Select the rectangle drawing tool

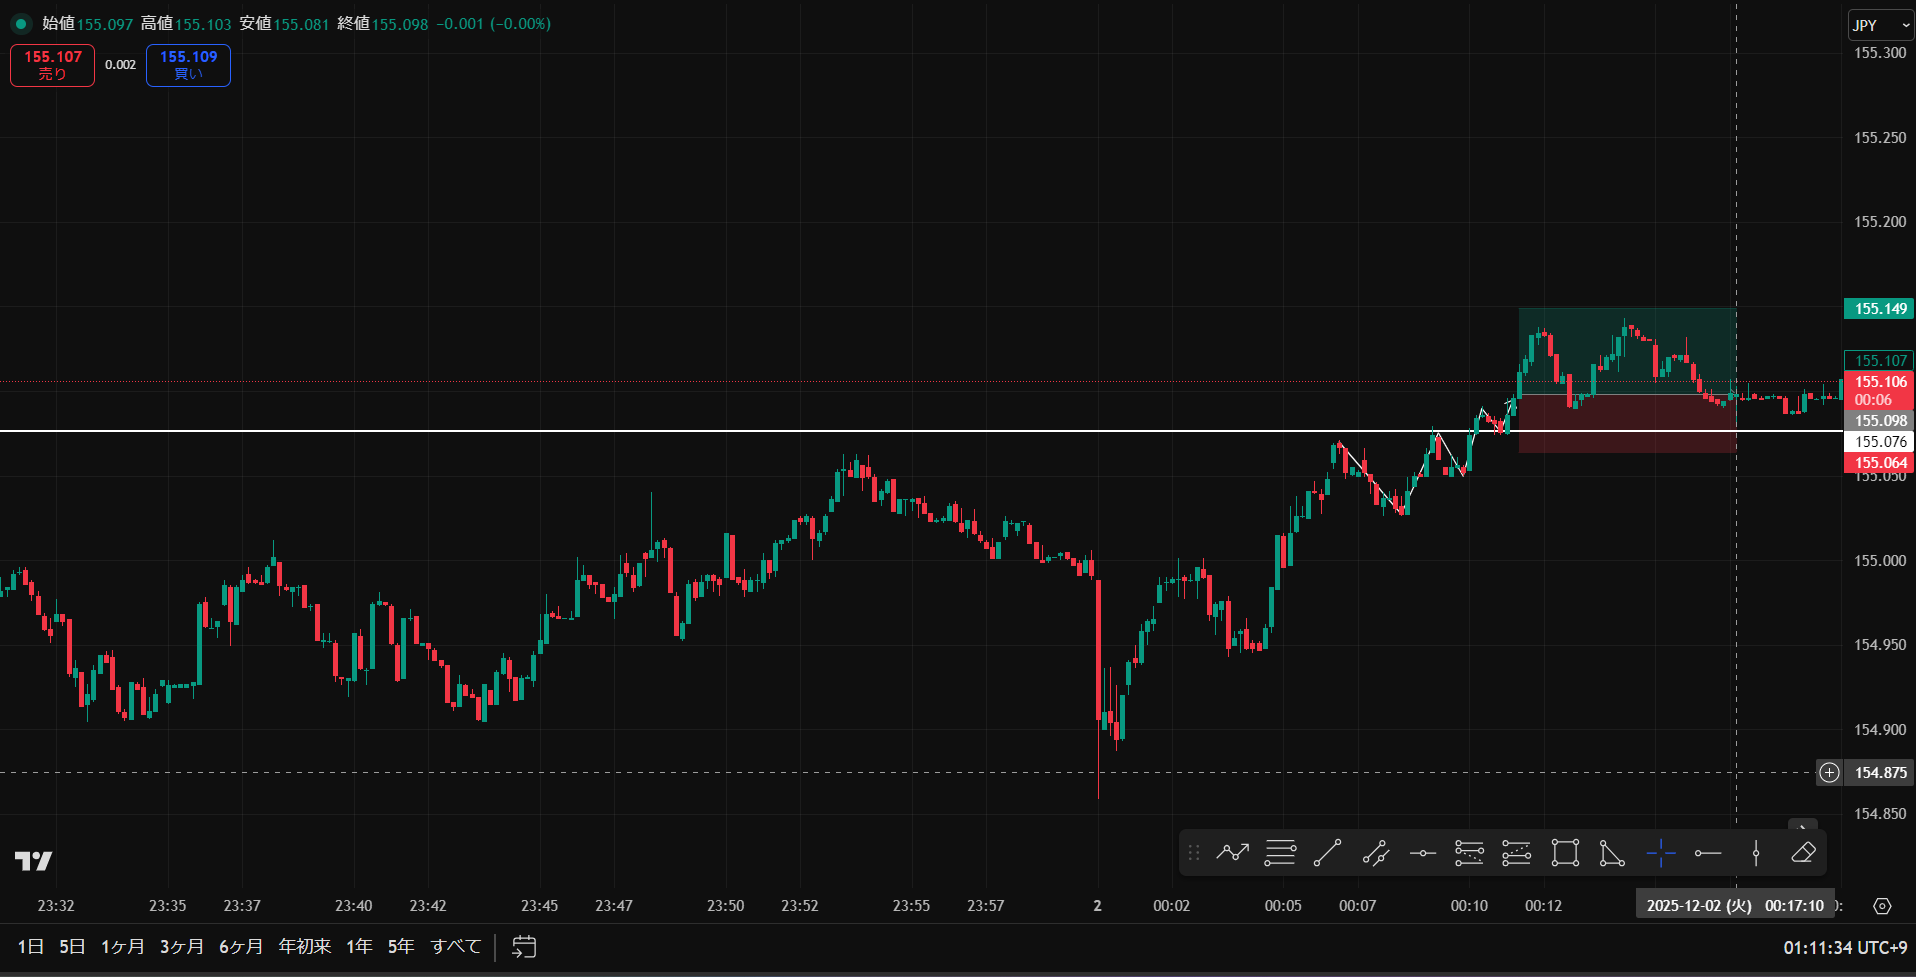pyautogui.click(x=1565, y=853)
